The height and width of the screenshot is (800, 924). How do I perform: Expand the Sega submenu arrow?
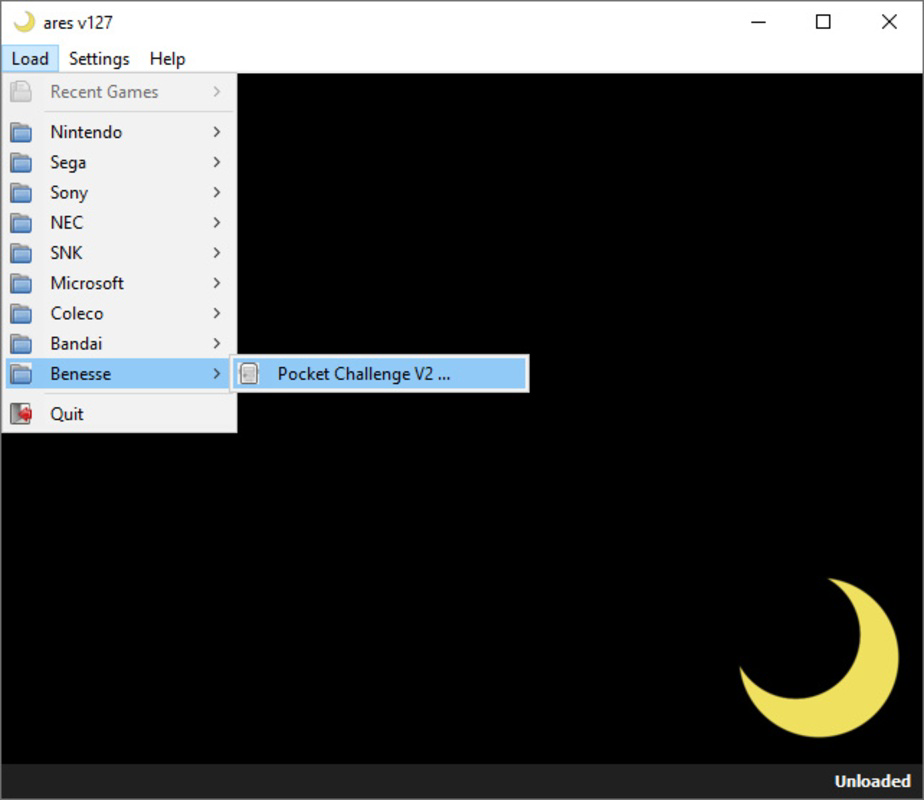[x=216, y=162]
